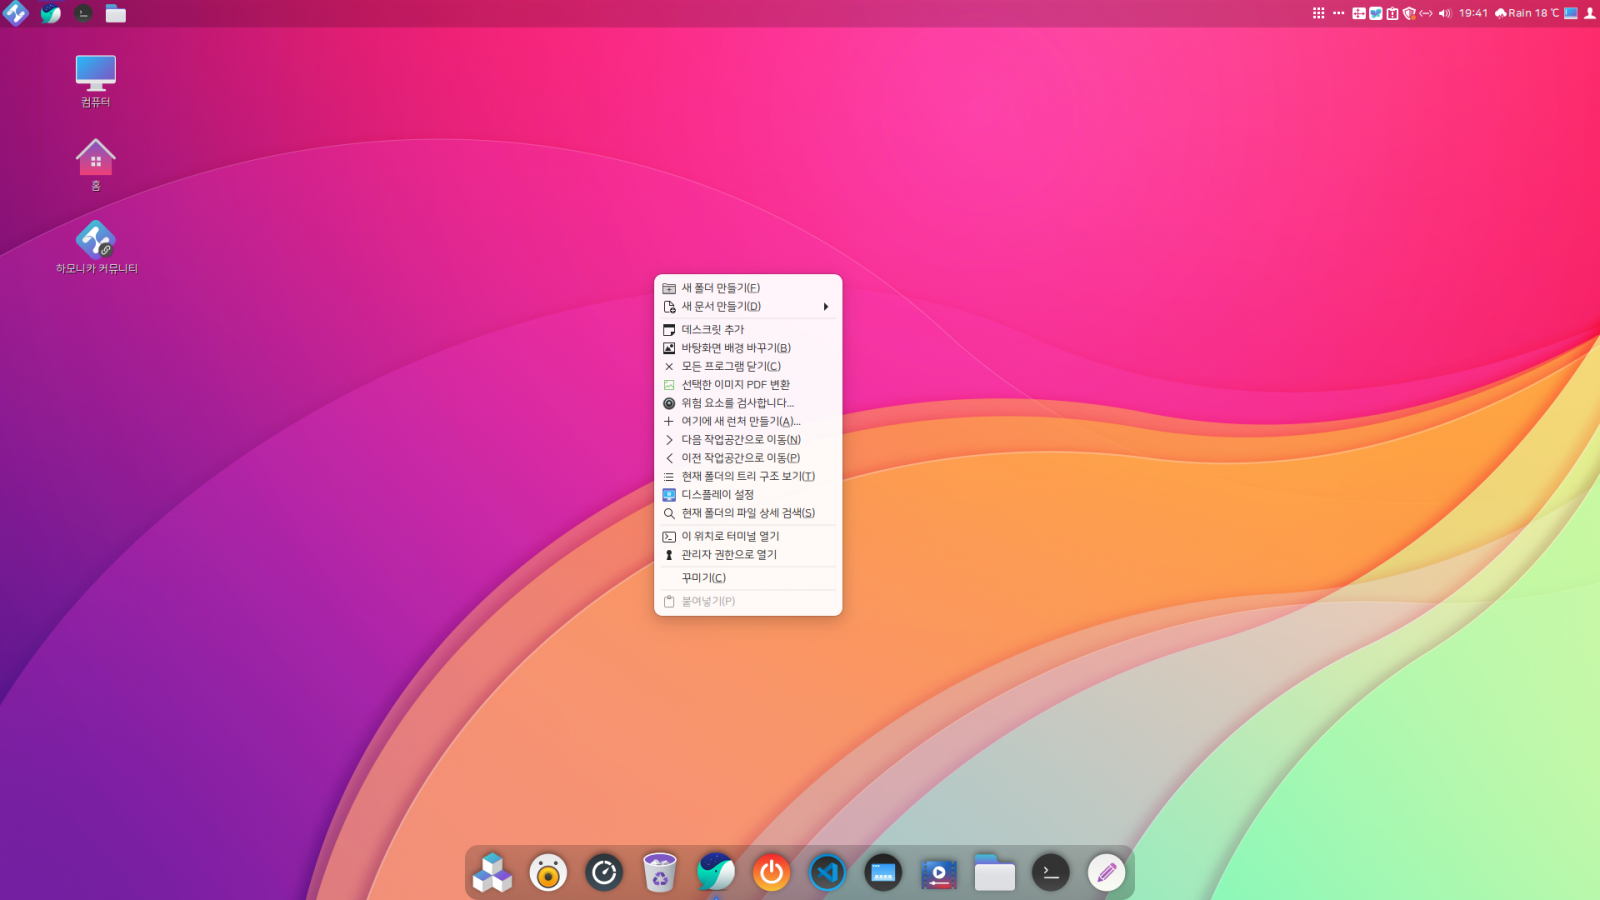Open the purple pencil editor in dock

[x=1106, y=873]
